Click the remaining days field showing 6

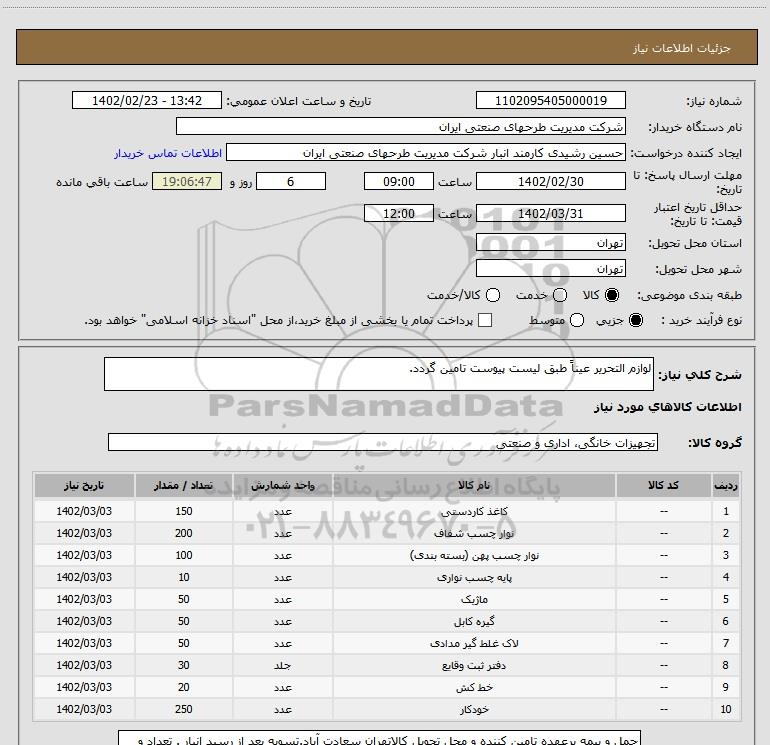point(291,181)
